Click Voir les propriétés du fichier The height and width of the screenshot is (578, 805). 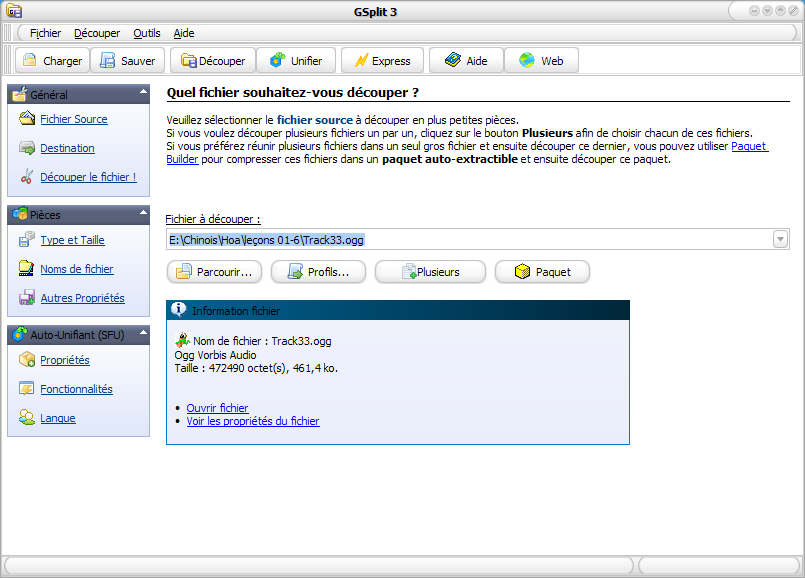(253, 421)
